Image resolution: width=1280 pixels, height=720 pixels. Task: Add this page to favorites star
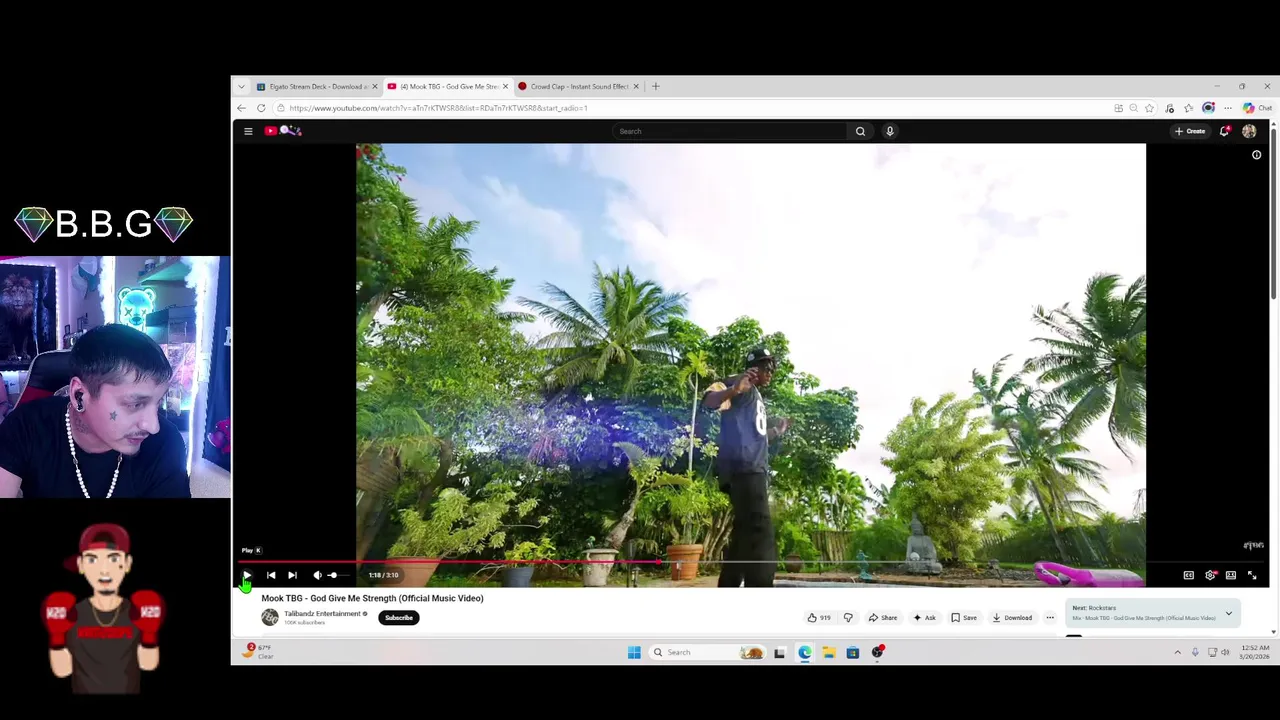[1150, 108]
